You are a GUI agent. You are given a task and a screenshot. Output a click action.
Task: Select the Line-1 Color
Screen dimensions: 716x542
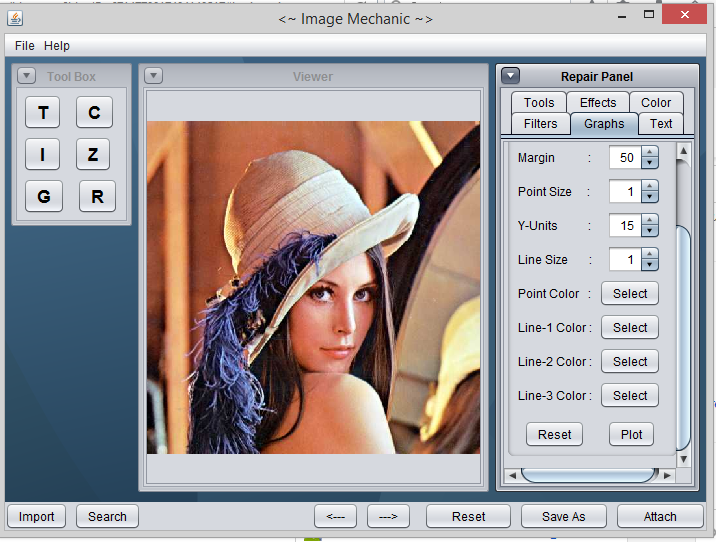(x=630, y=327)
